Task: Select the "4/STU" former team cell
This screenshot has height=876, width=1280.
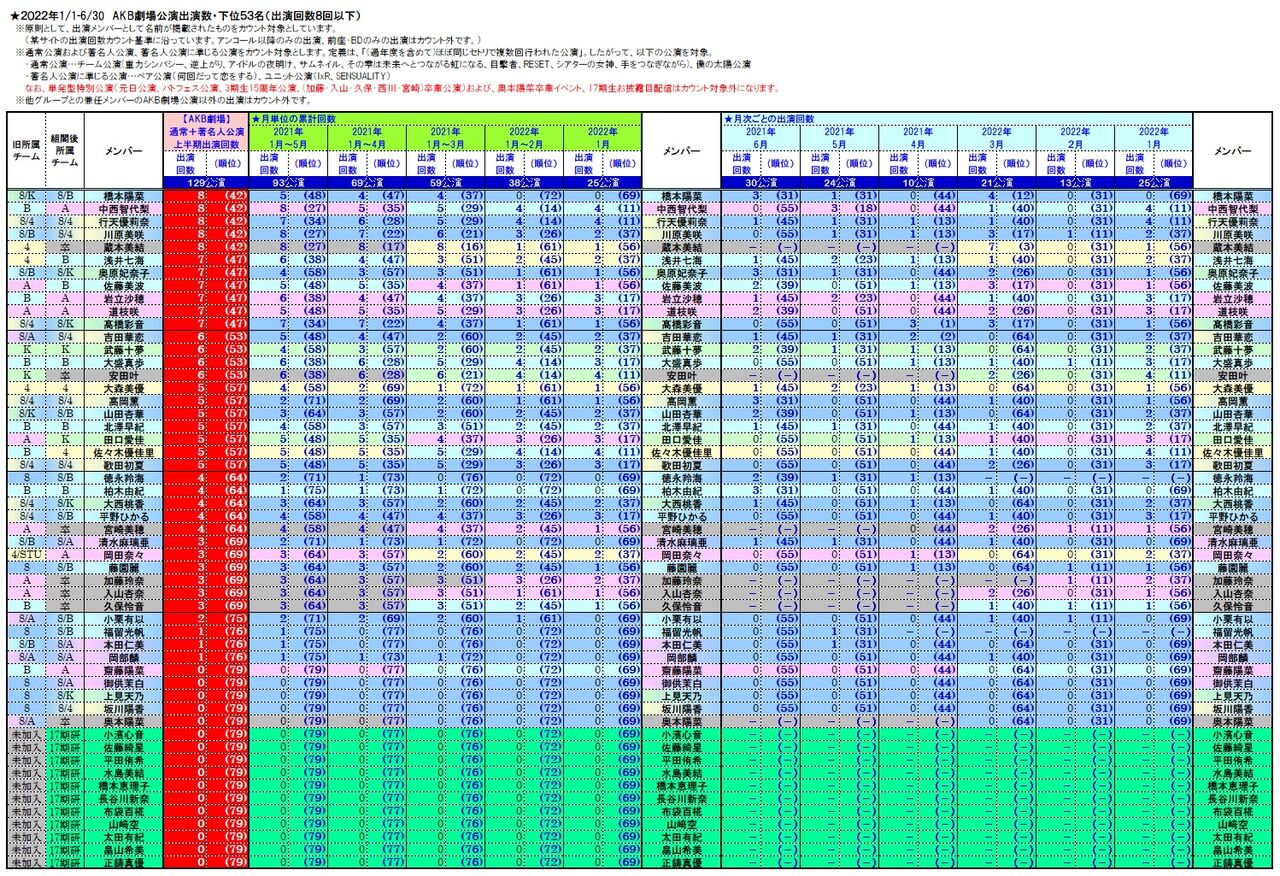Action: pos(24,553)
